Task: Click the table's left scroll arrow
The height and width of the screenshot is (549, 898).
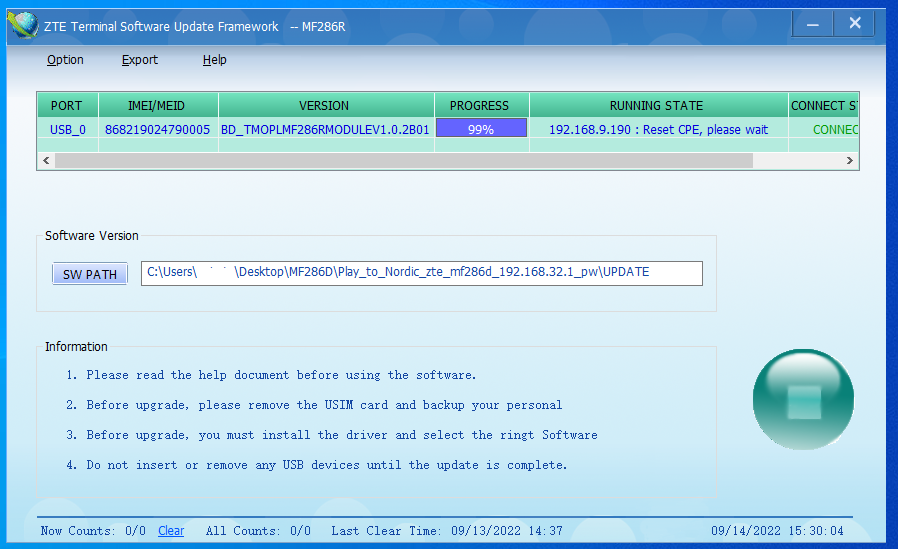Action: 46,161
